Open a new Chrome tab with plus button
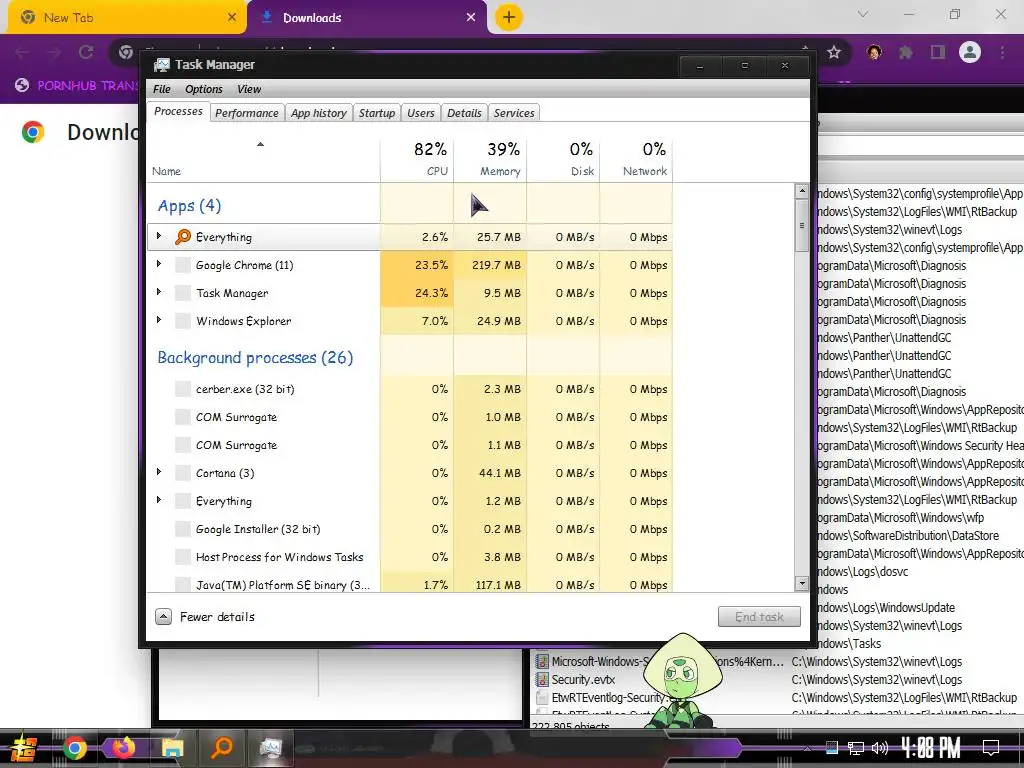The image size is (1024, 768). click(x=509, y=18)
